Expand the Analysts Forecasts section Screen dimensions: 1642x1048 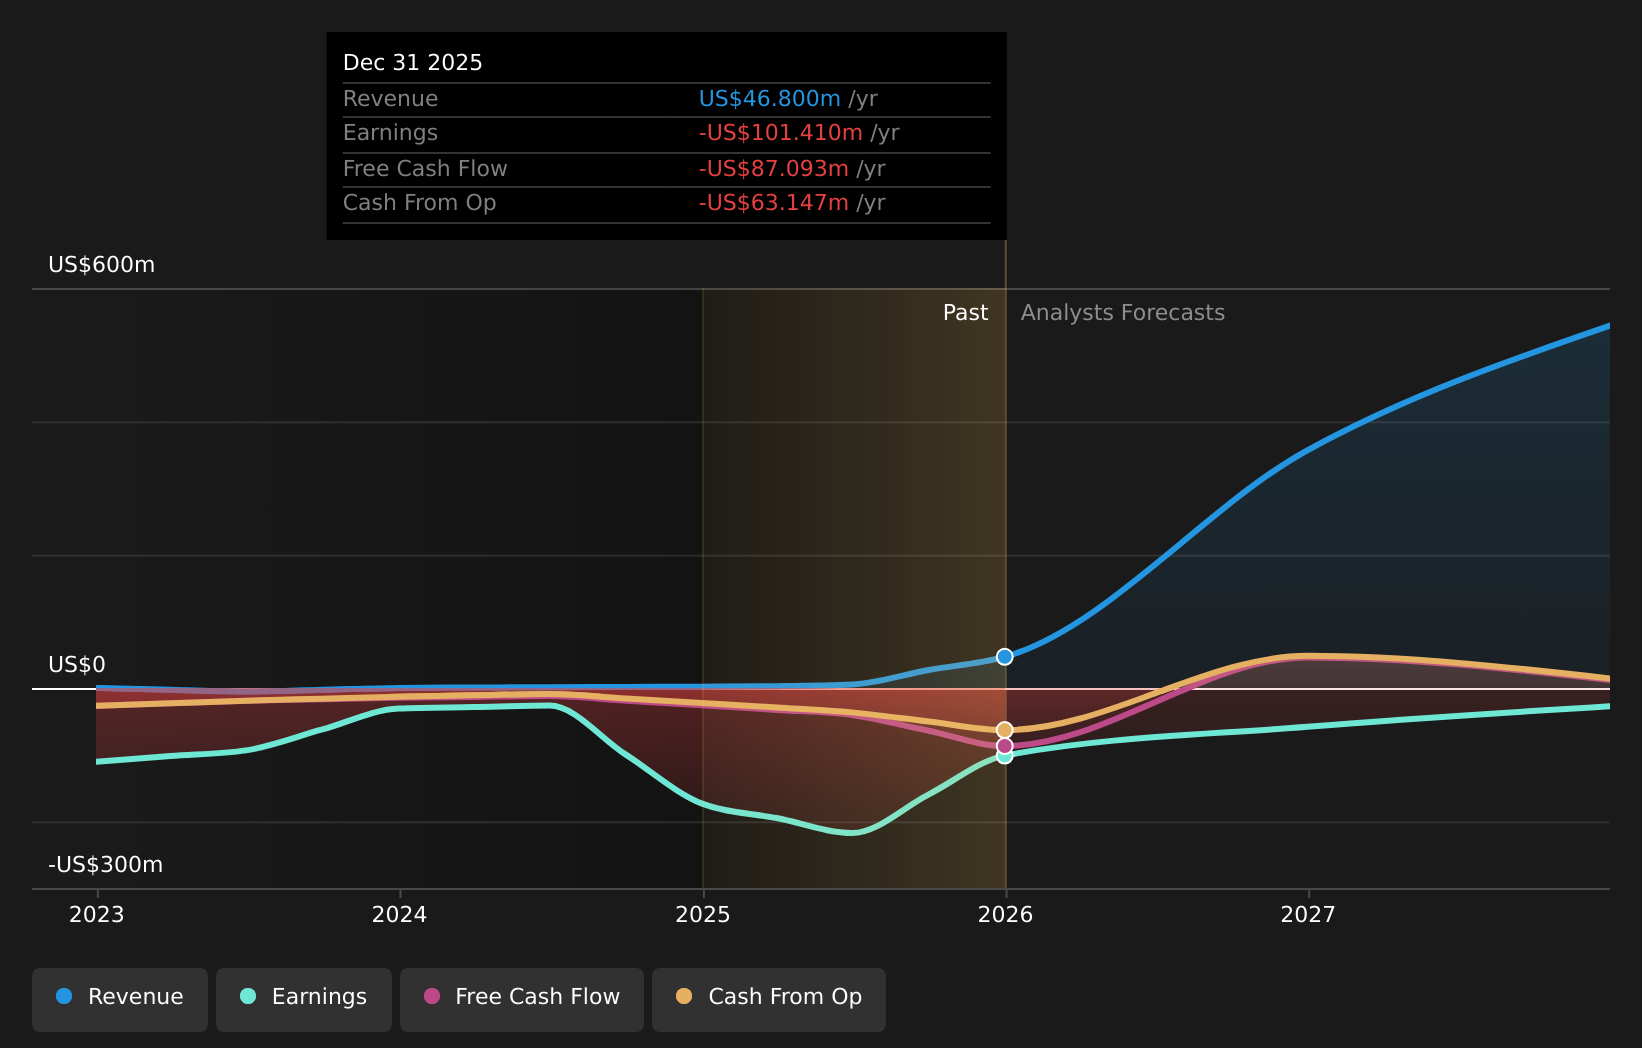tap(1122, 312)
